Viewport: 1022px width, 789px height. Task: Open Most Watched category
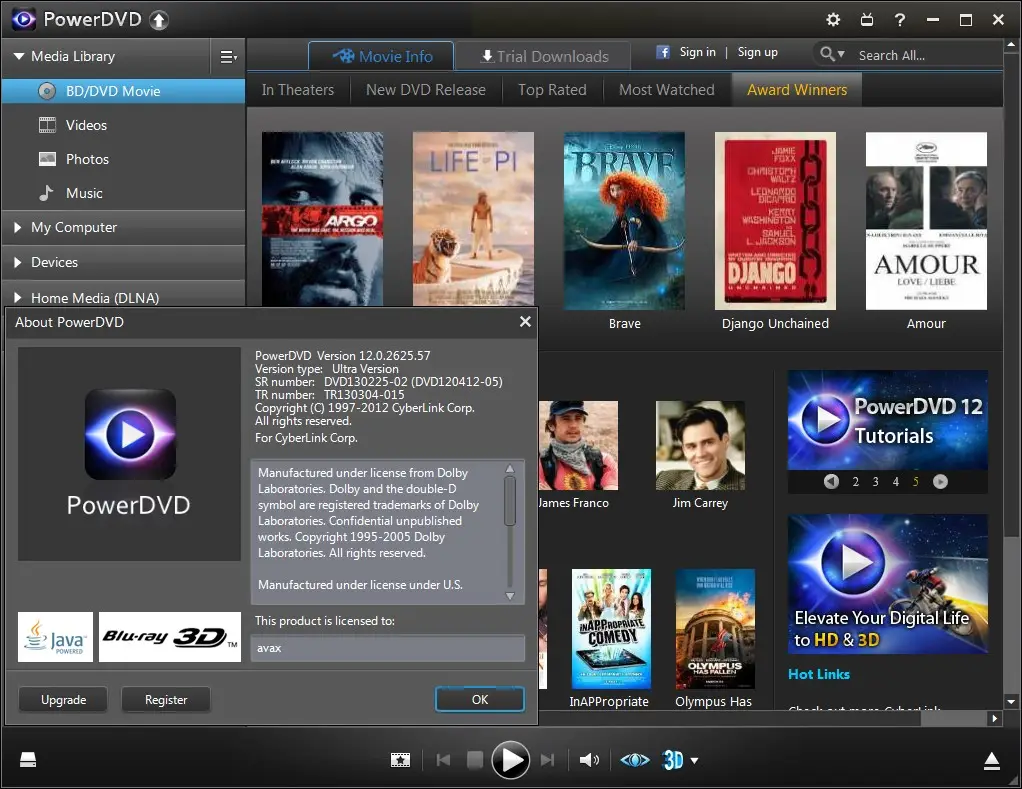coord(667,90)
